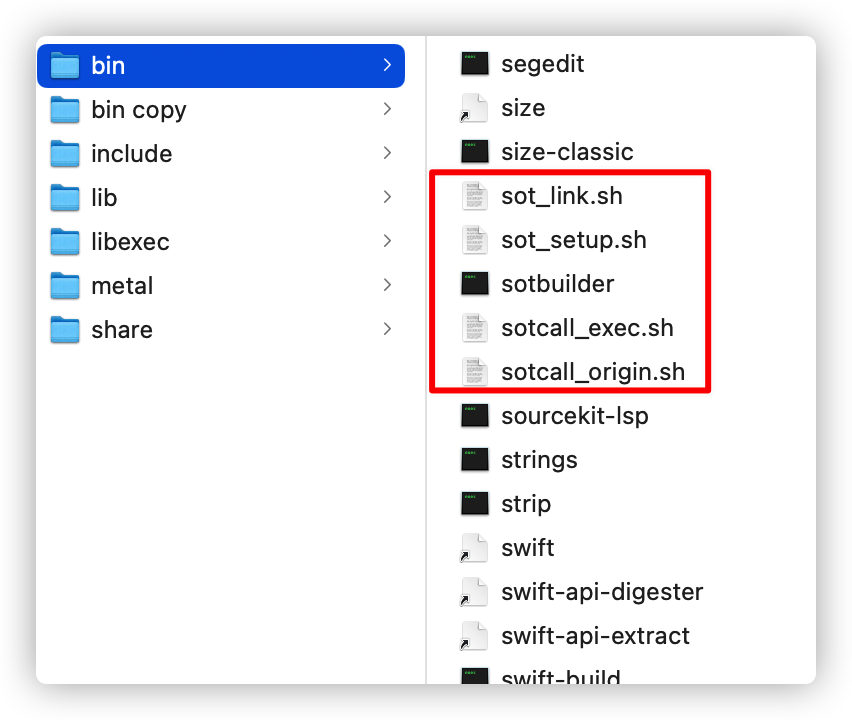Expand the include folder chevron
This screenshot has width=852, height=720.
[x=387, y=153]
